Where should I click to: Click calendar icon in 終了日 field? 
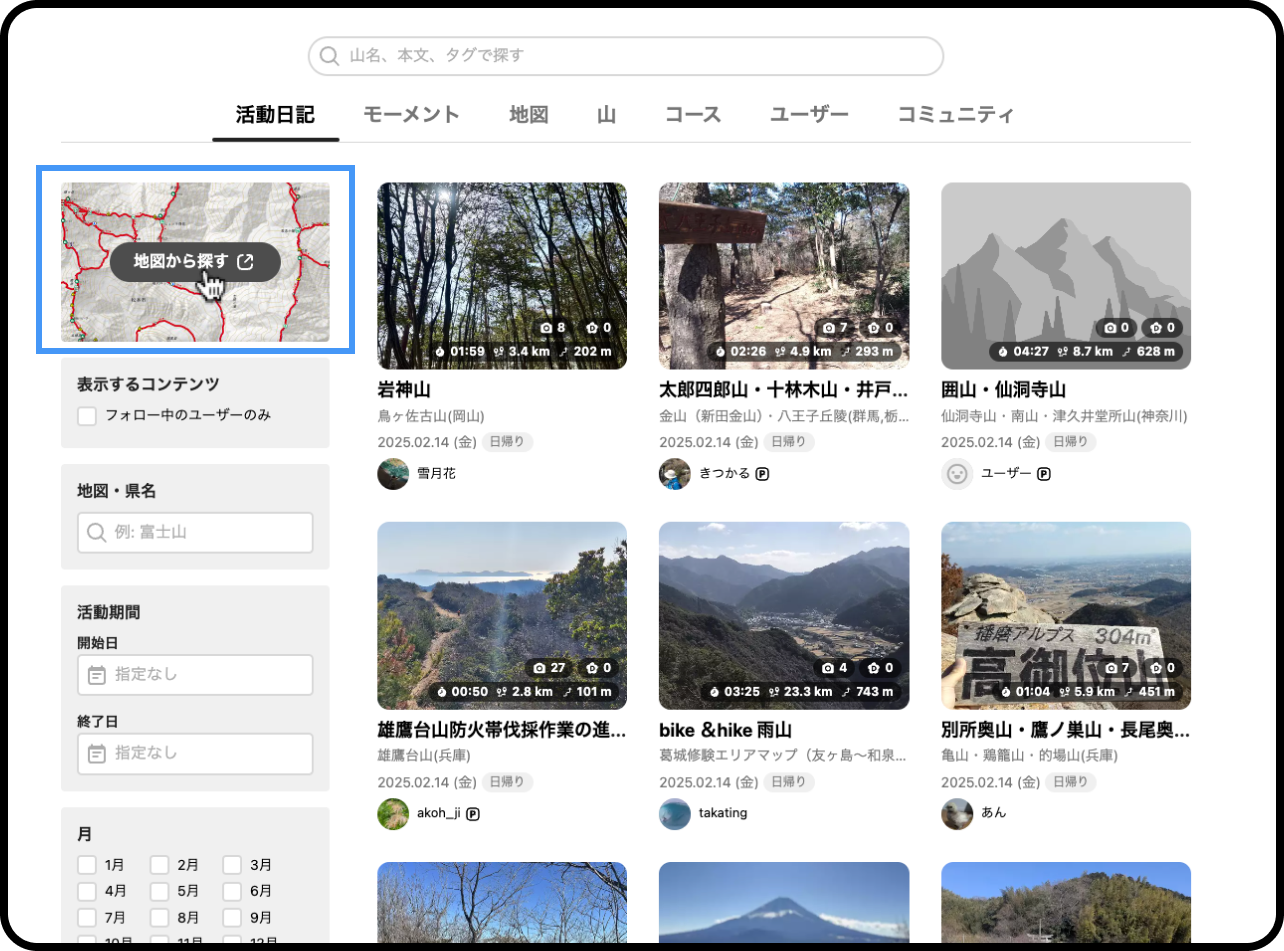click(x=96, y=754)
